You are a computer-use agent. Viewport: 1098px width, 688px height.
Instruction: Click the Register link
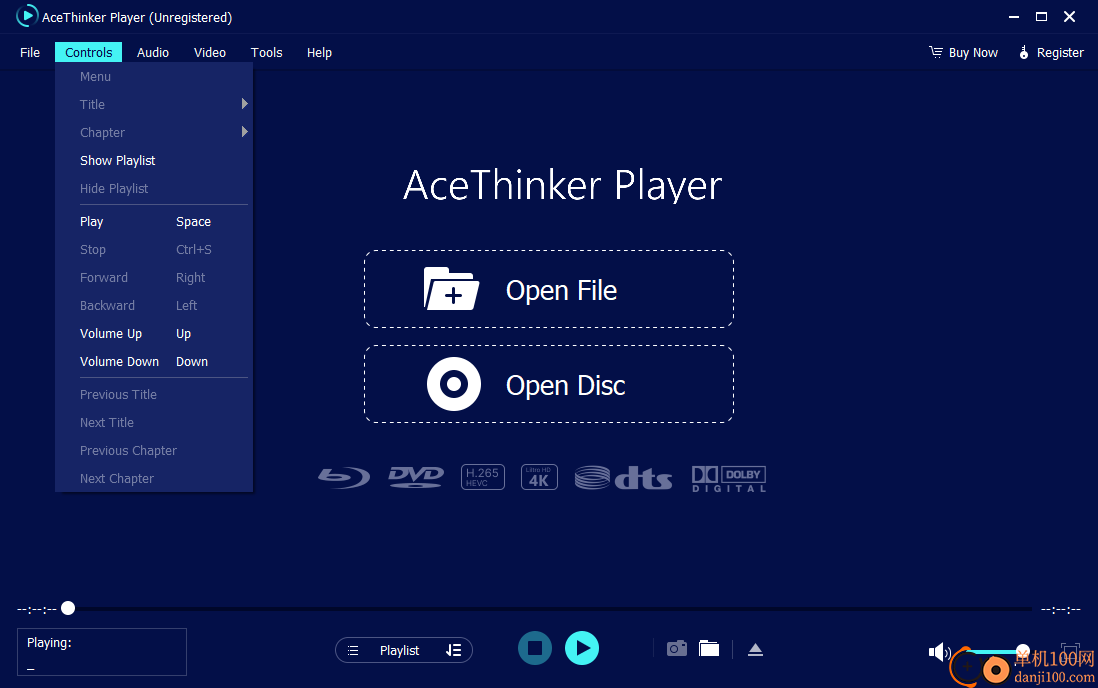tap(1059, 53)
